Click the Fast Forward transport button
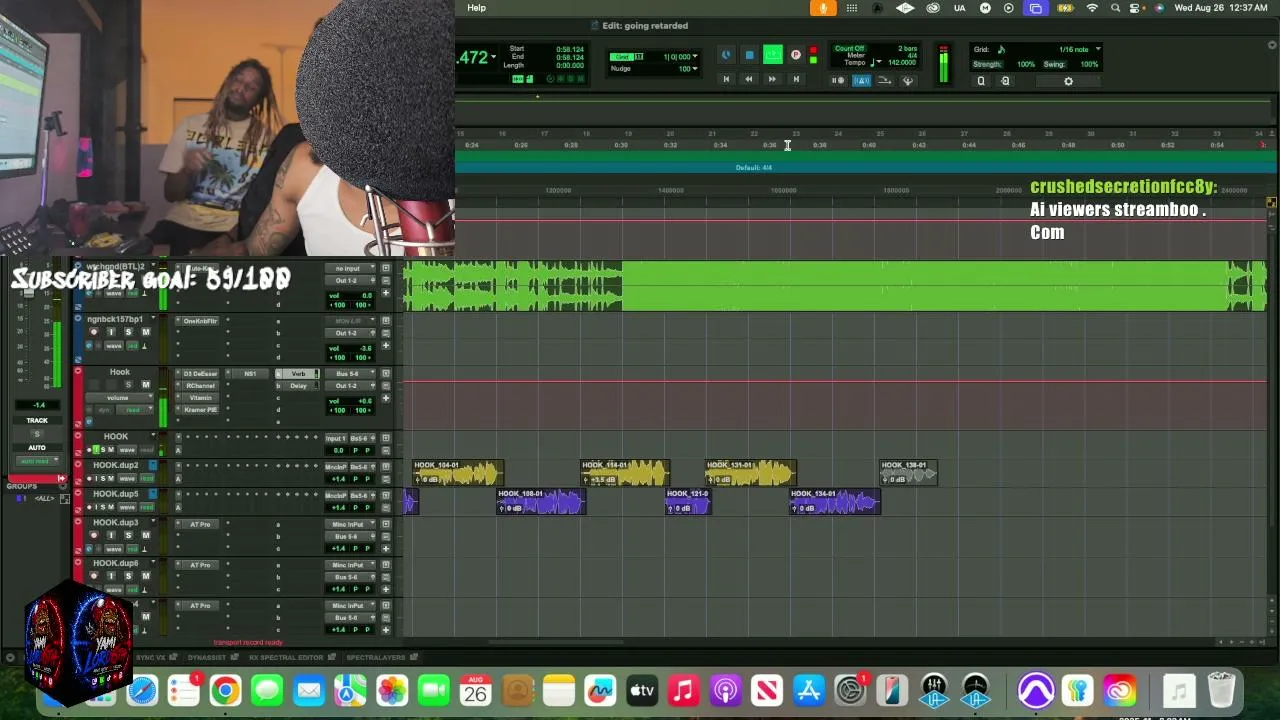Viewport: 1280px width, 720px height. [x=772, y=80]
